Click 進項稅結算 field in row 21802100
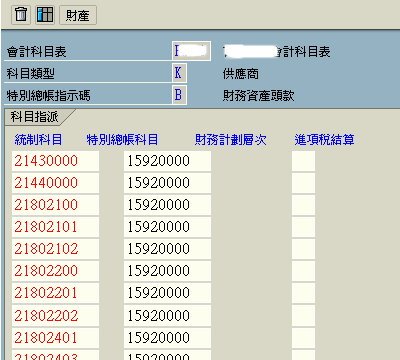This screenshot has height=360, width=400. 303,205
